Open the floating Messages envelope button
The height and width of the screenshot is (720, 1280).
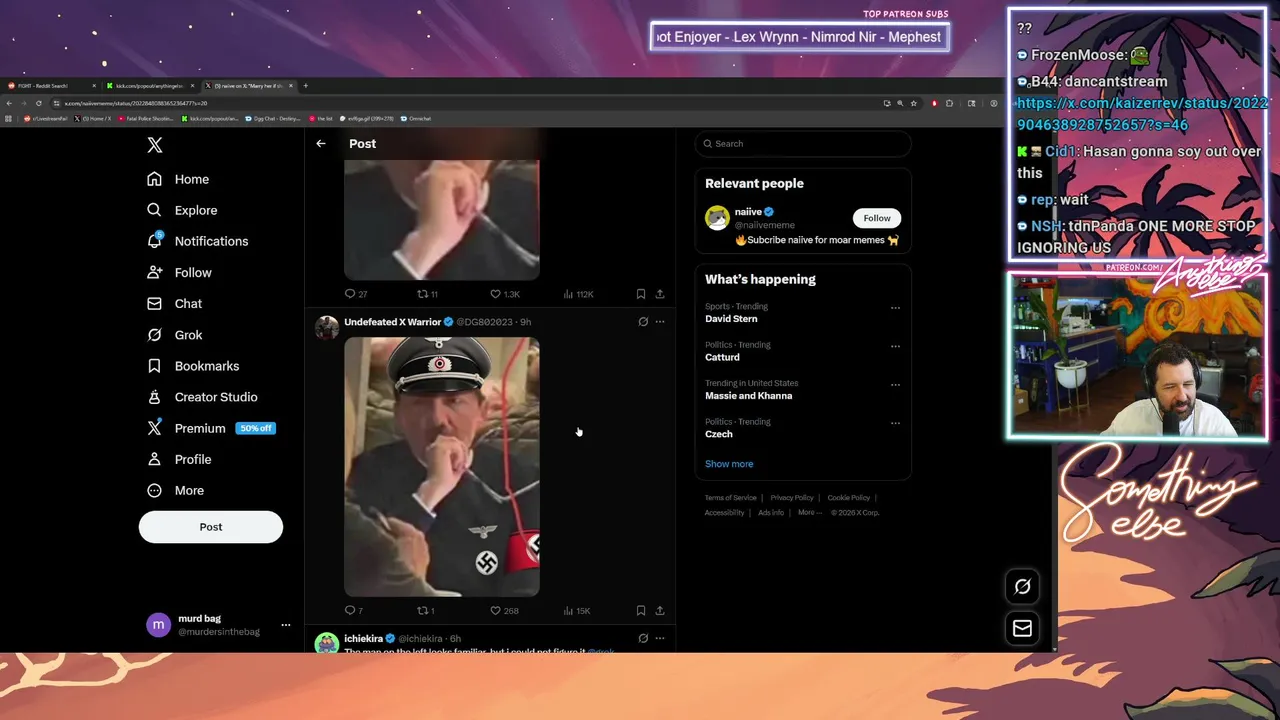(1022, 628)
